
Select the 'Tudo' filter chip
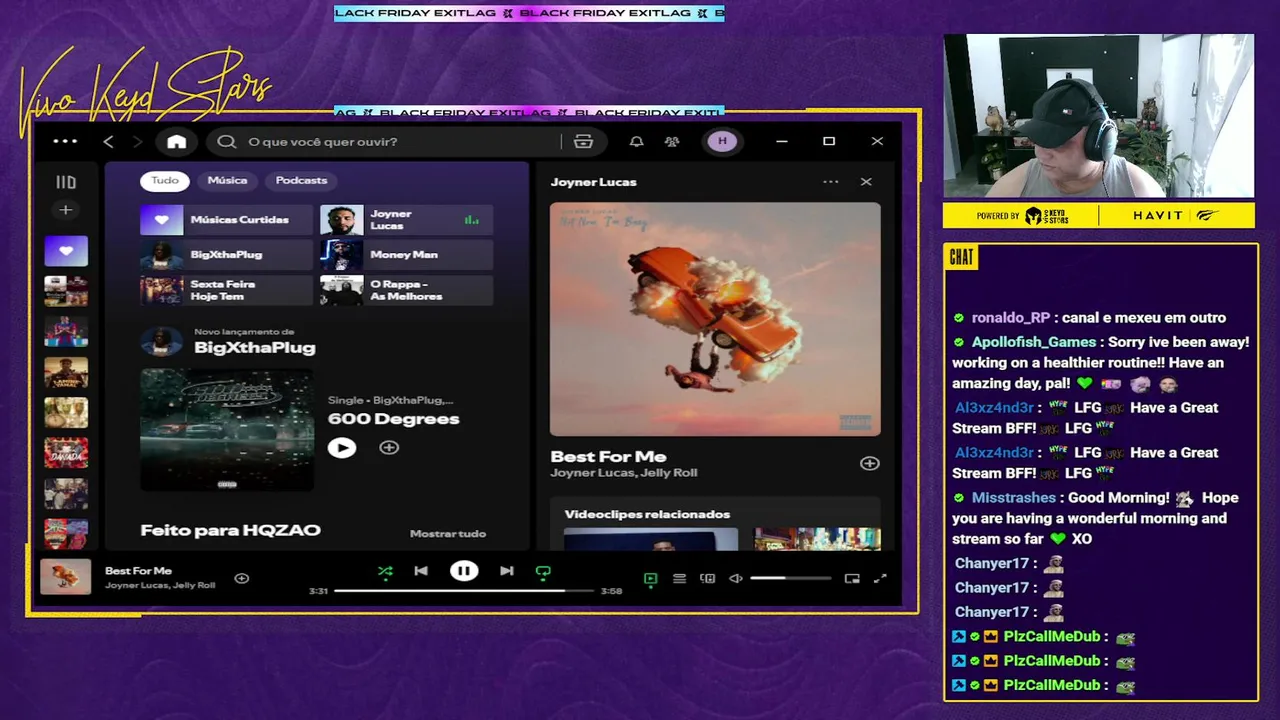[x=165, y=181]
